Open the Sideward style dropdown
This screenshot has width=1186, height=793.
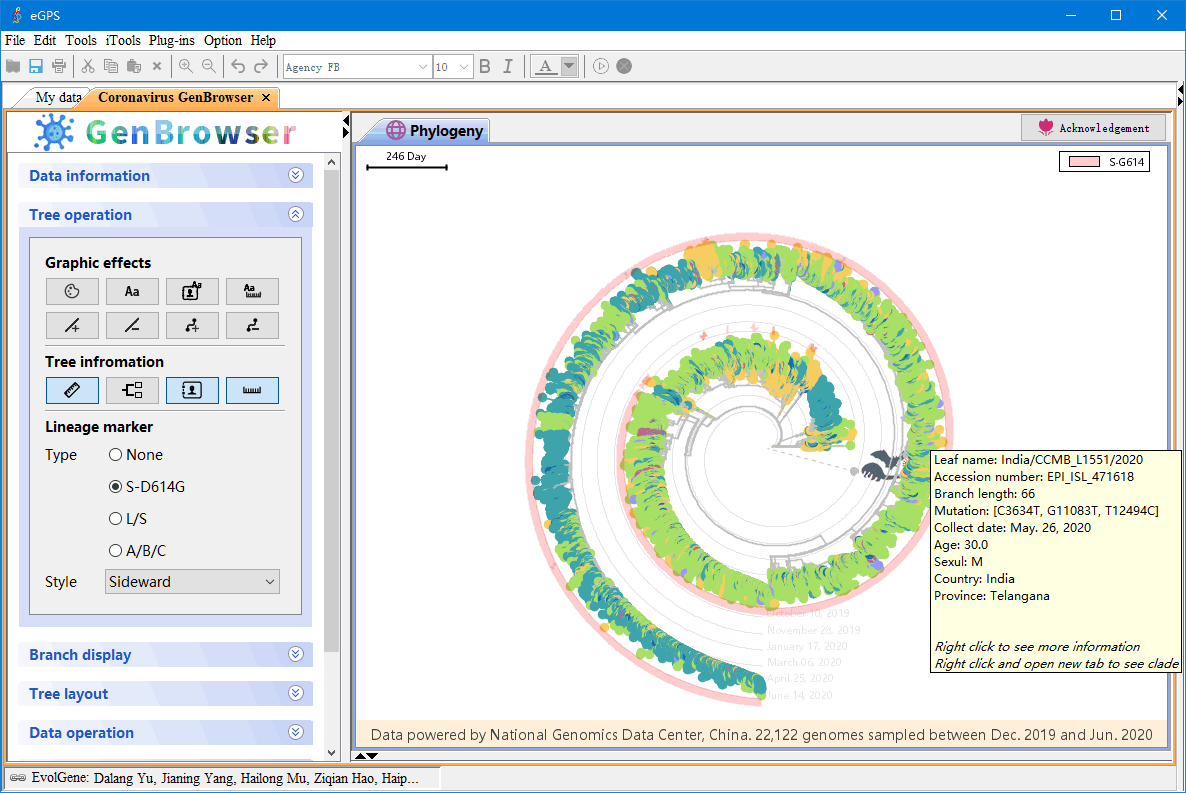point(192,581)
